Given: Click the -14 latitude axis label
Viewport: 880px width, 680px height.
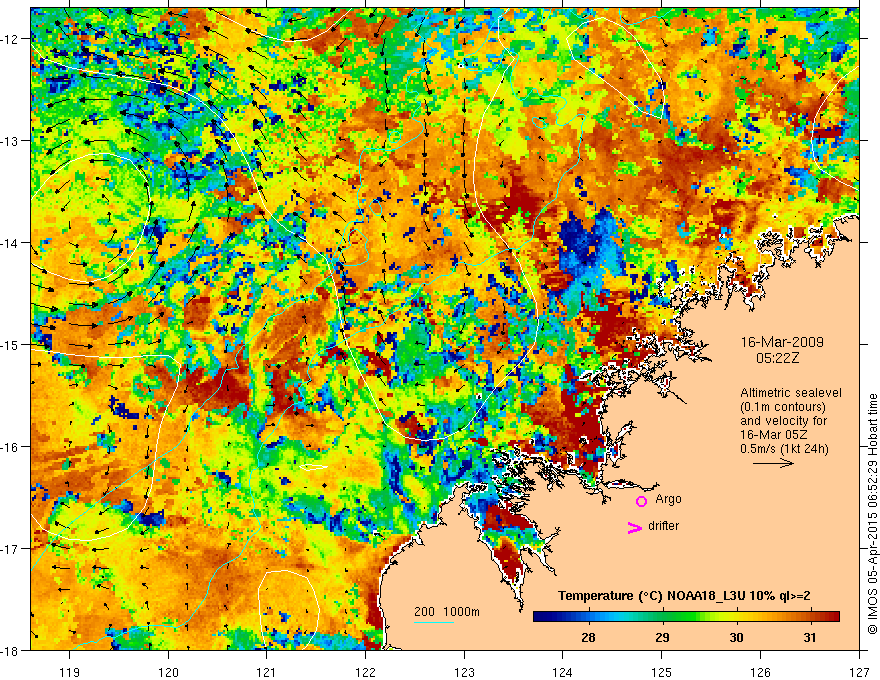Looking at the screenshot, I should (x=11, y=243).
